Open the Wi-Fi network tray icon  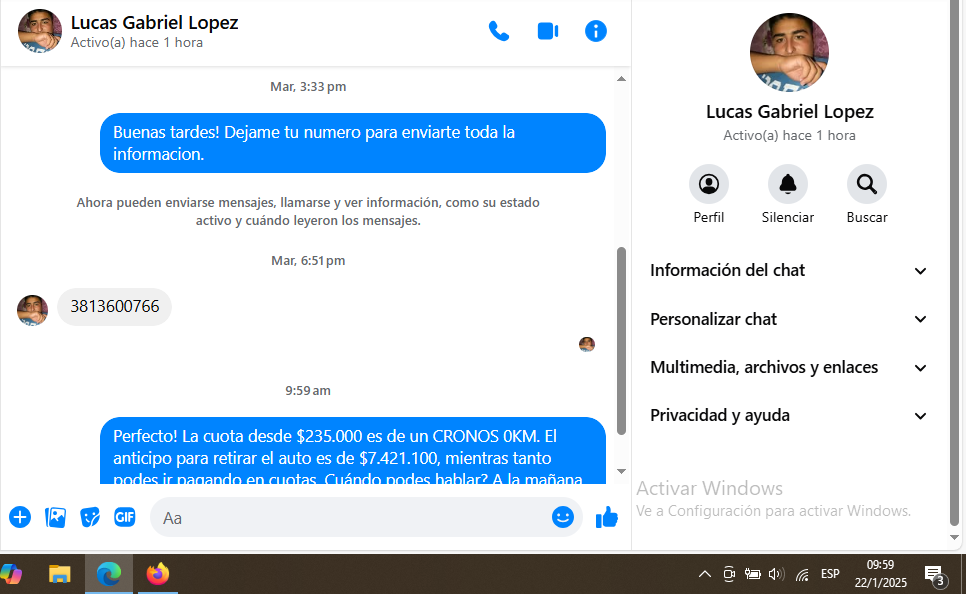tap(802, 575)
